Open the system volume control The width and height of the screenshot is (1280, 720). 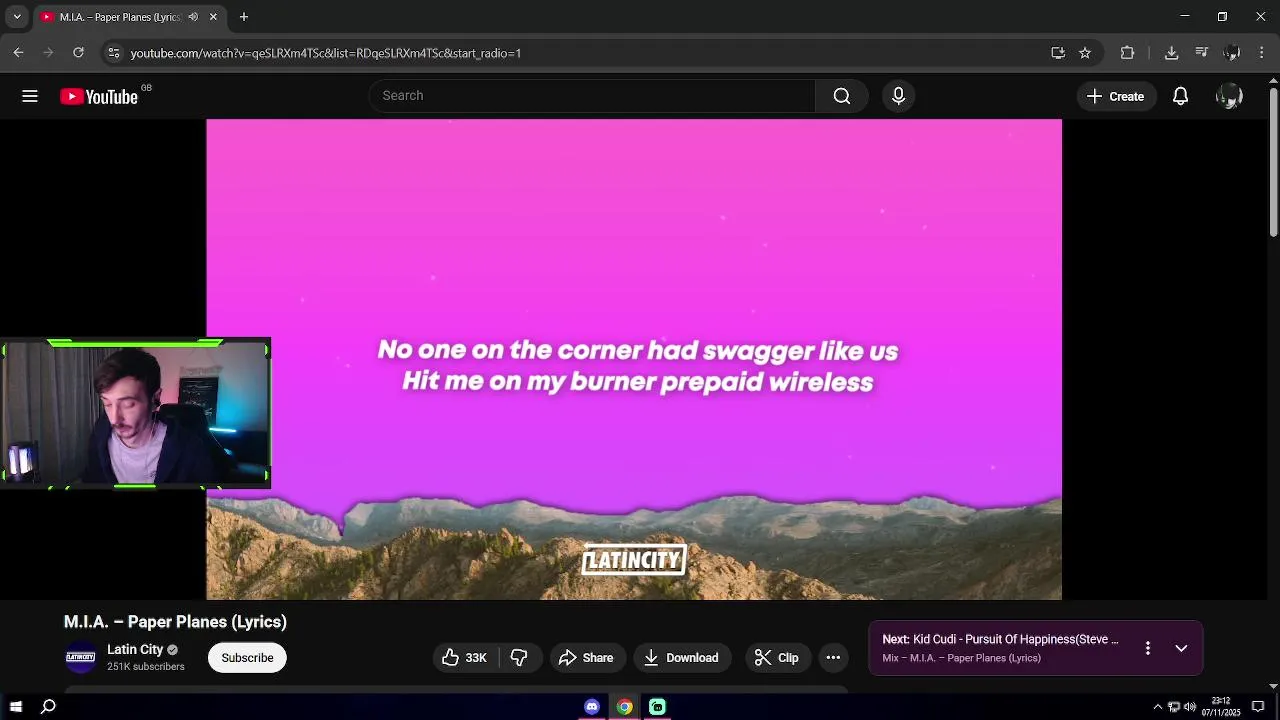coord(1189,707)
